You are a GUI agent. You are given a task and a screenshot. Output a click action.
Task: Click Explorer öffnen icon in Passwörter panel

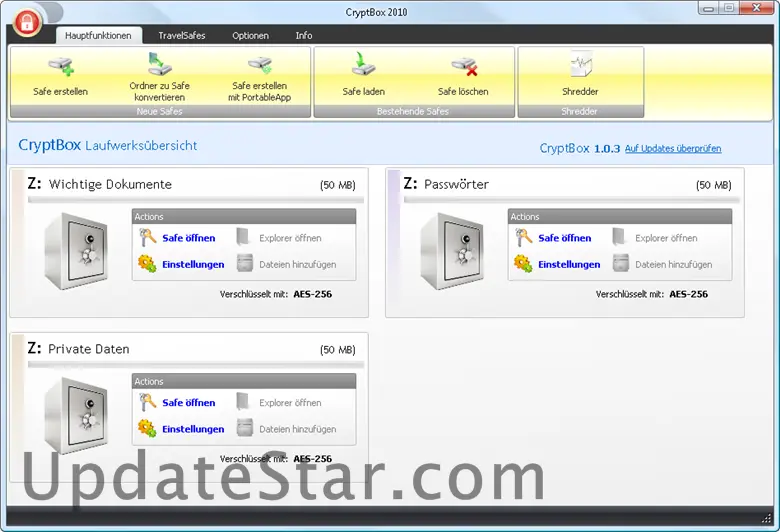[x=619, y=237]
